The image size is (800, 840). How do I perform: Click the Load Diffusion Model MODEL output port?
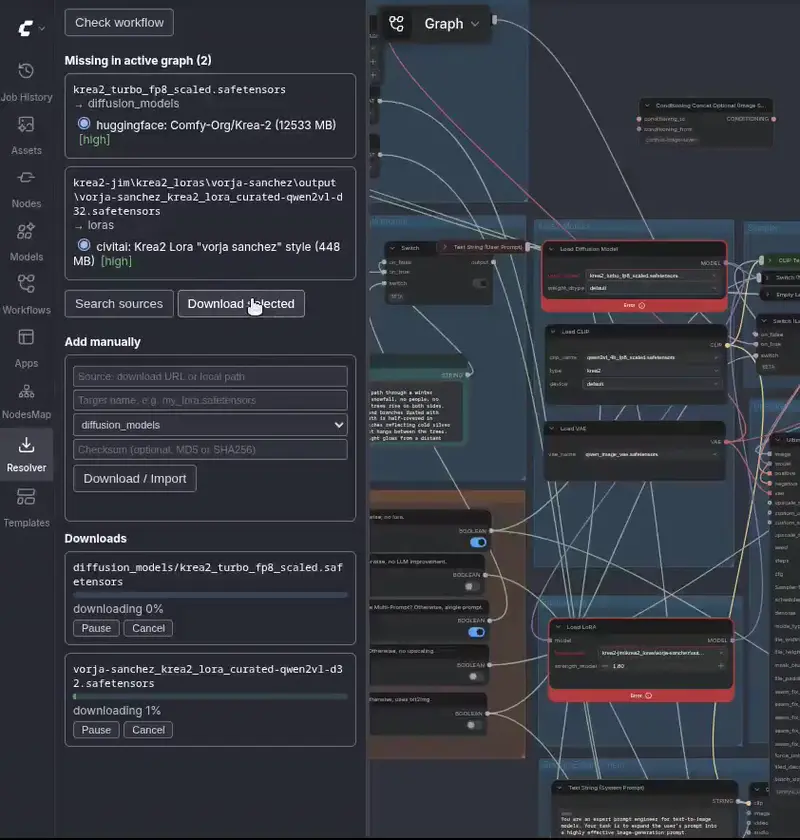pyautogui.click(x=726, y=263)
